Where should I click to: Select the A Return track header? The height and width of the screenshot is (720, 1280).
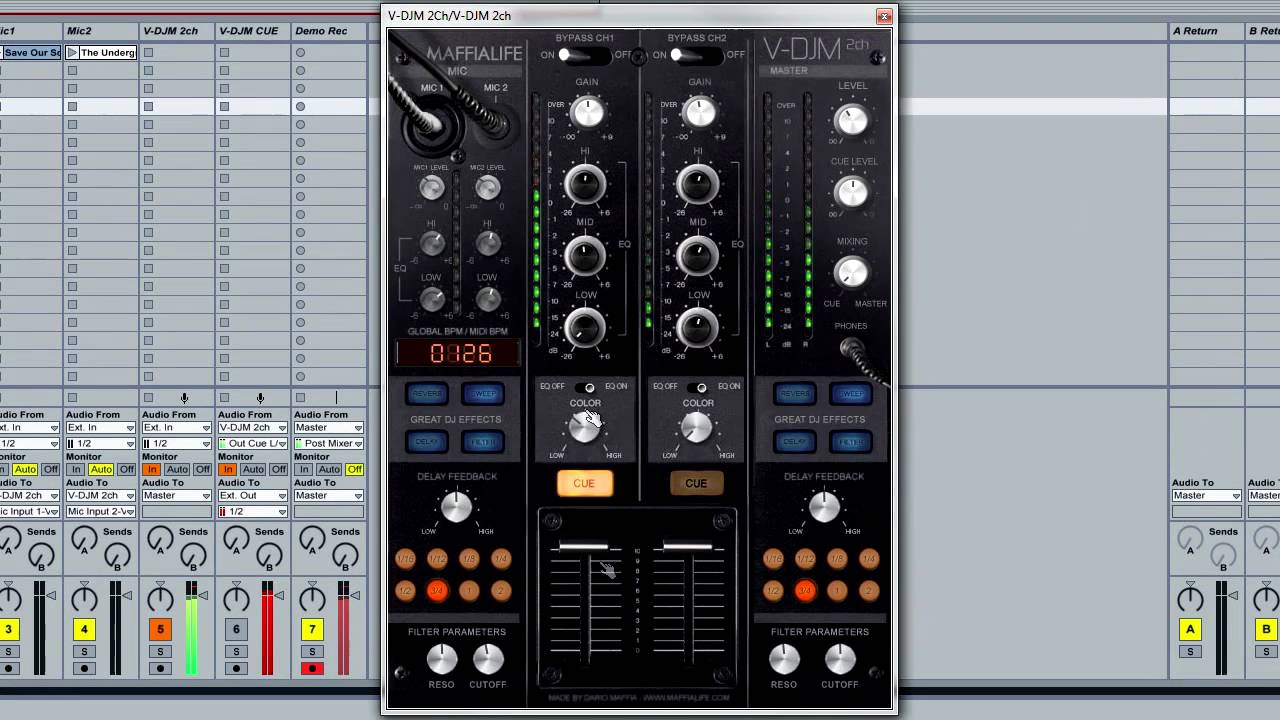coord(1207,31)
